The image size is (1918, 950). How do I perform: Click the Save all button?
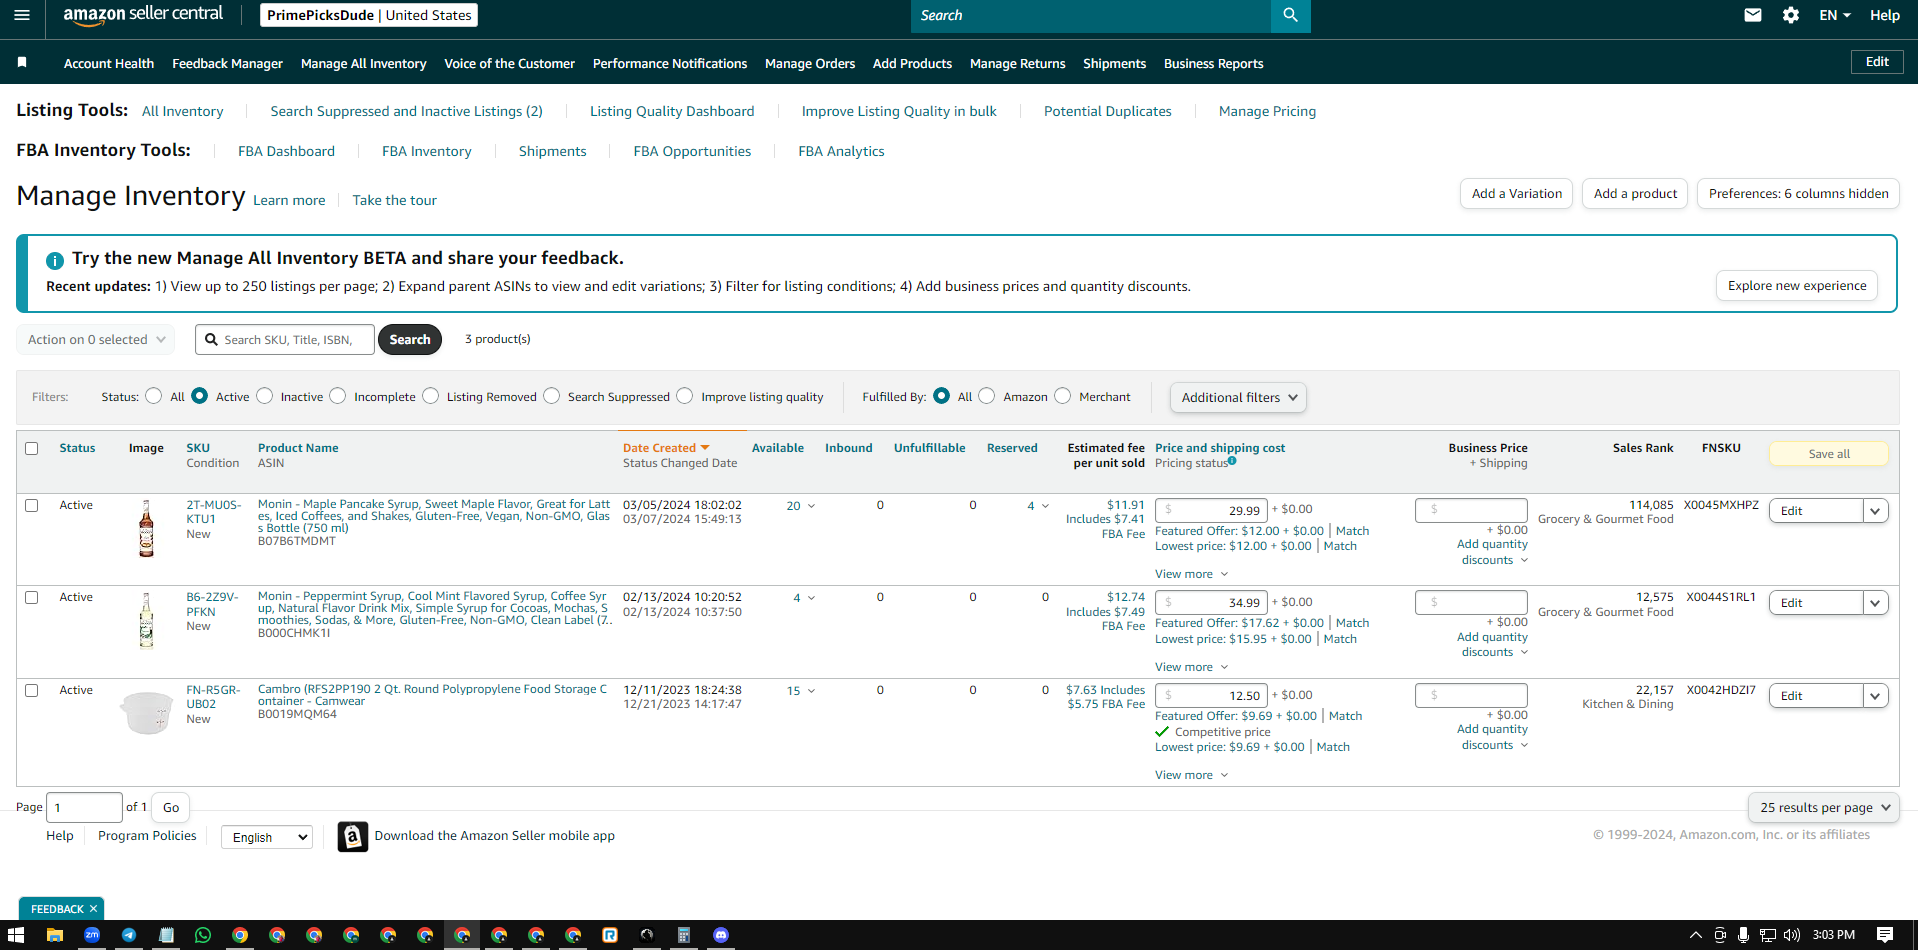1829,454
